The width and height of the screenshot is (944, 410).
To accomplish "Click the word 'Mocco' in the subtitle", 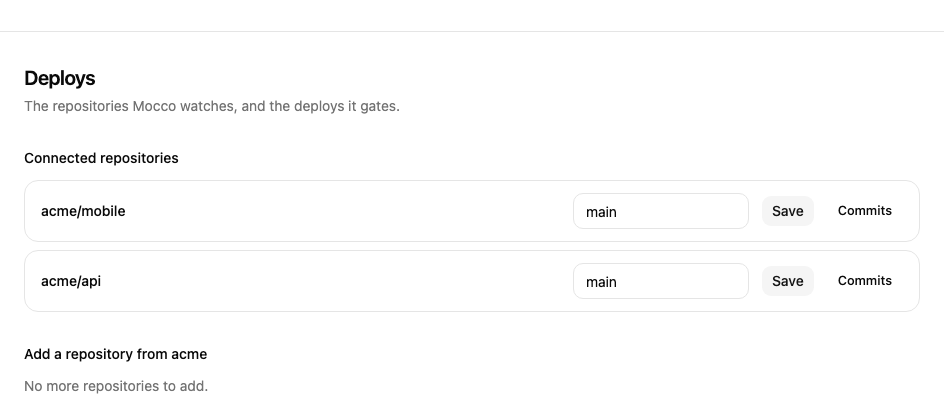I will [154, 107].
